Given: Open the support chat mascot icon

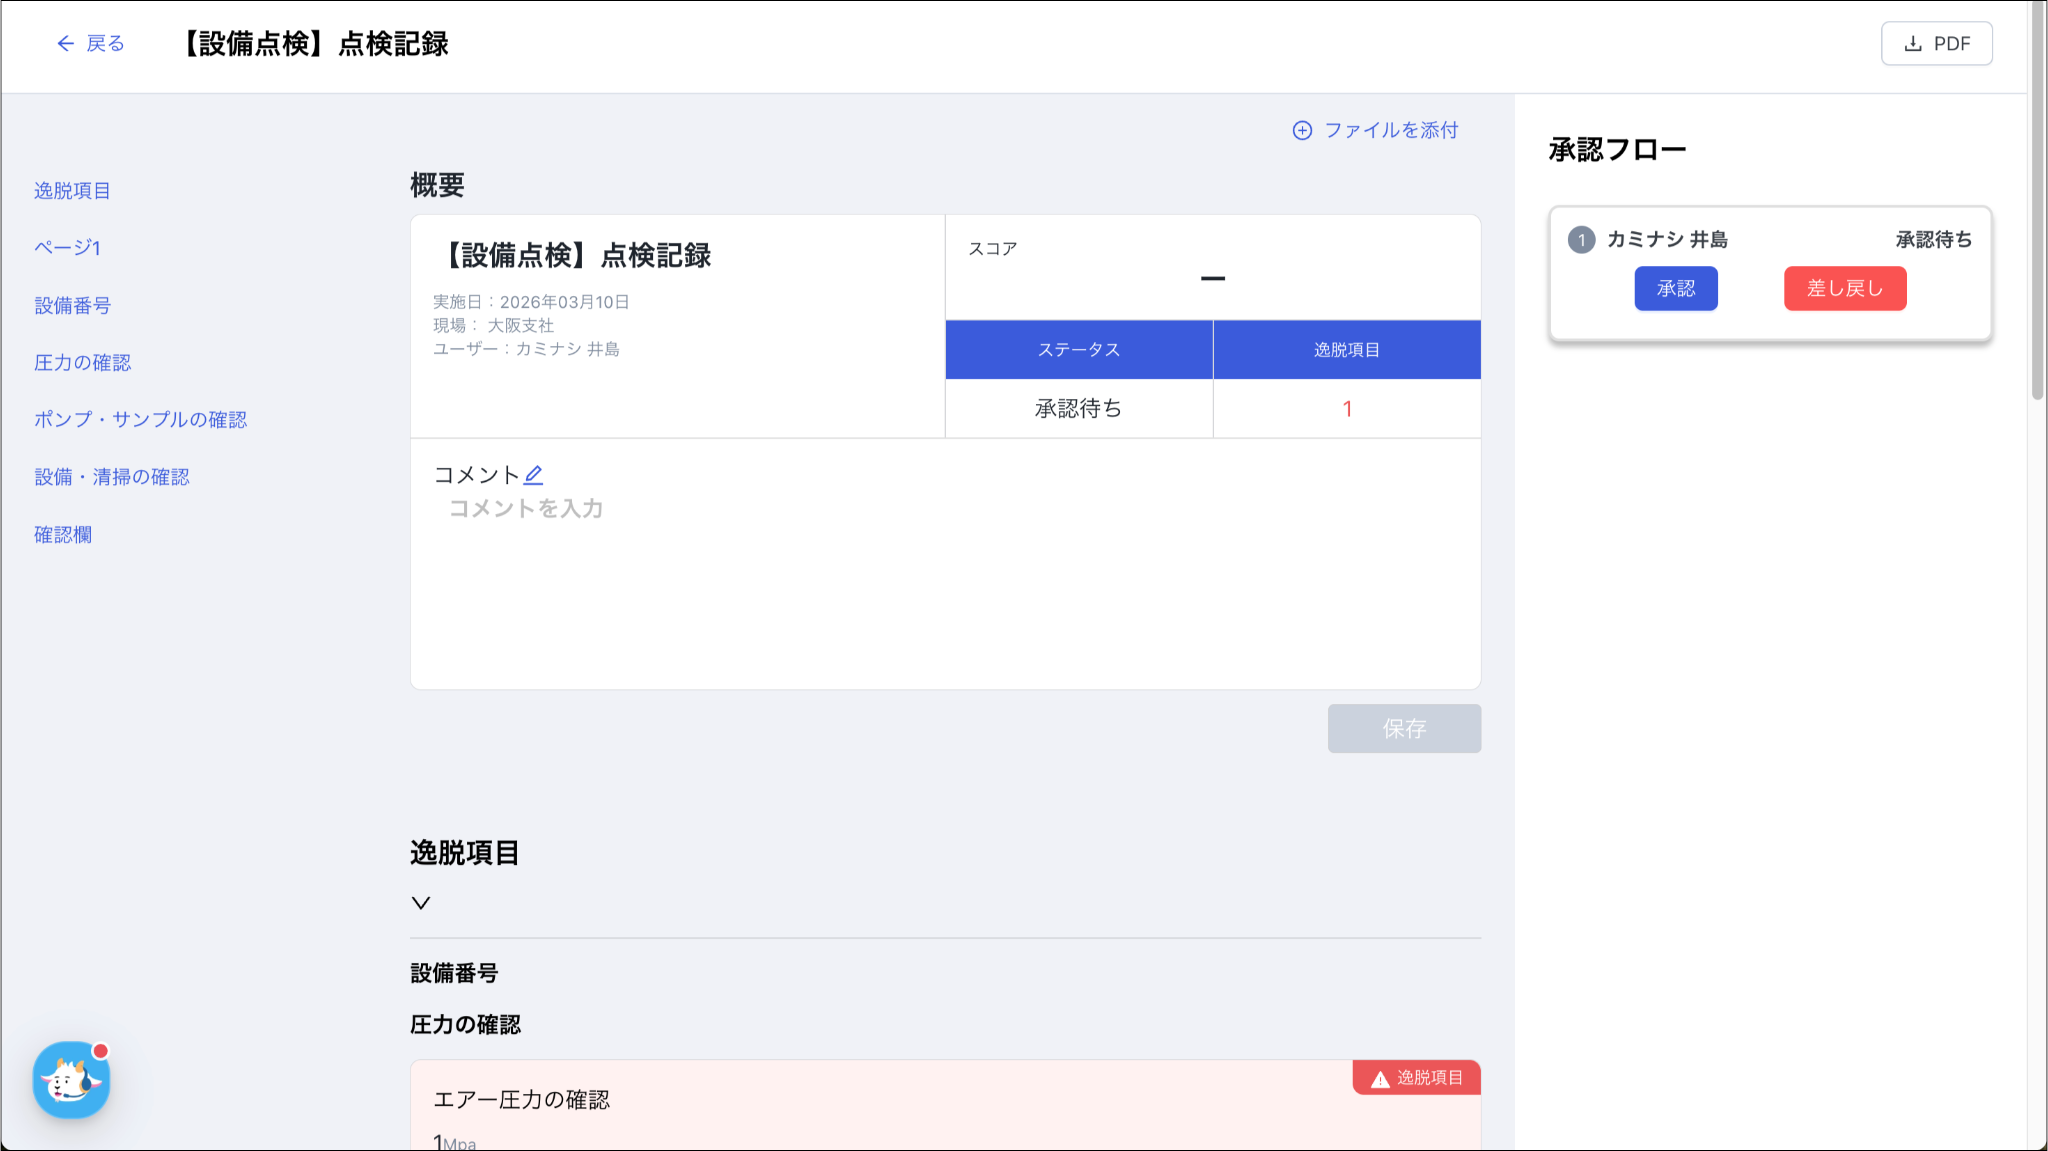Looking at the screenshot, I should pyautogui.click(x=71, y=1080).
